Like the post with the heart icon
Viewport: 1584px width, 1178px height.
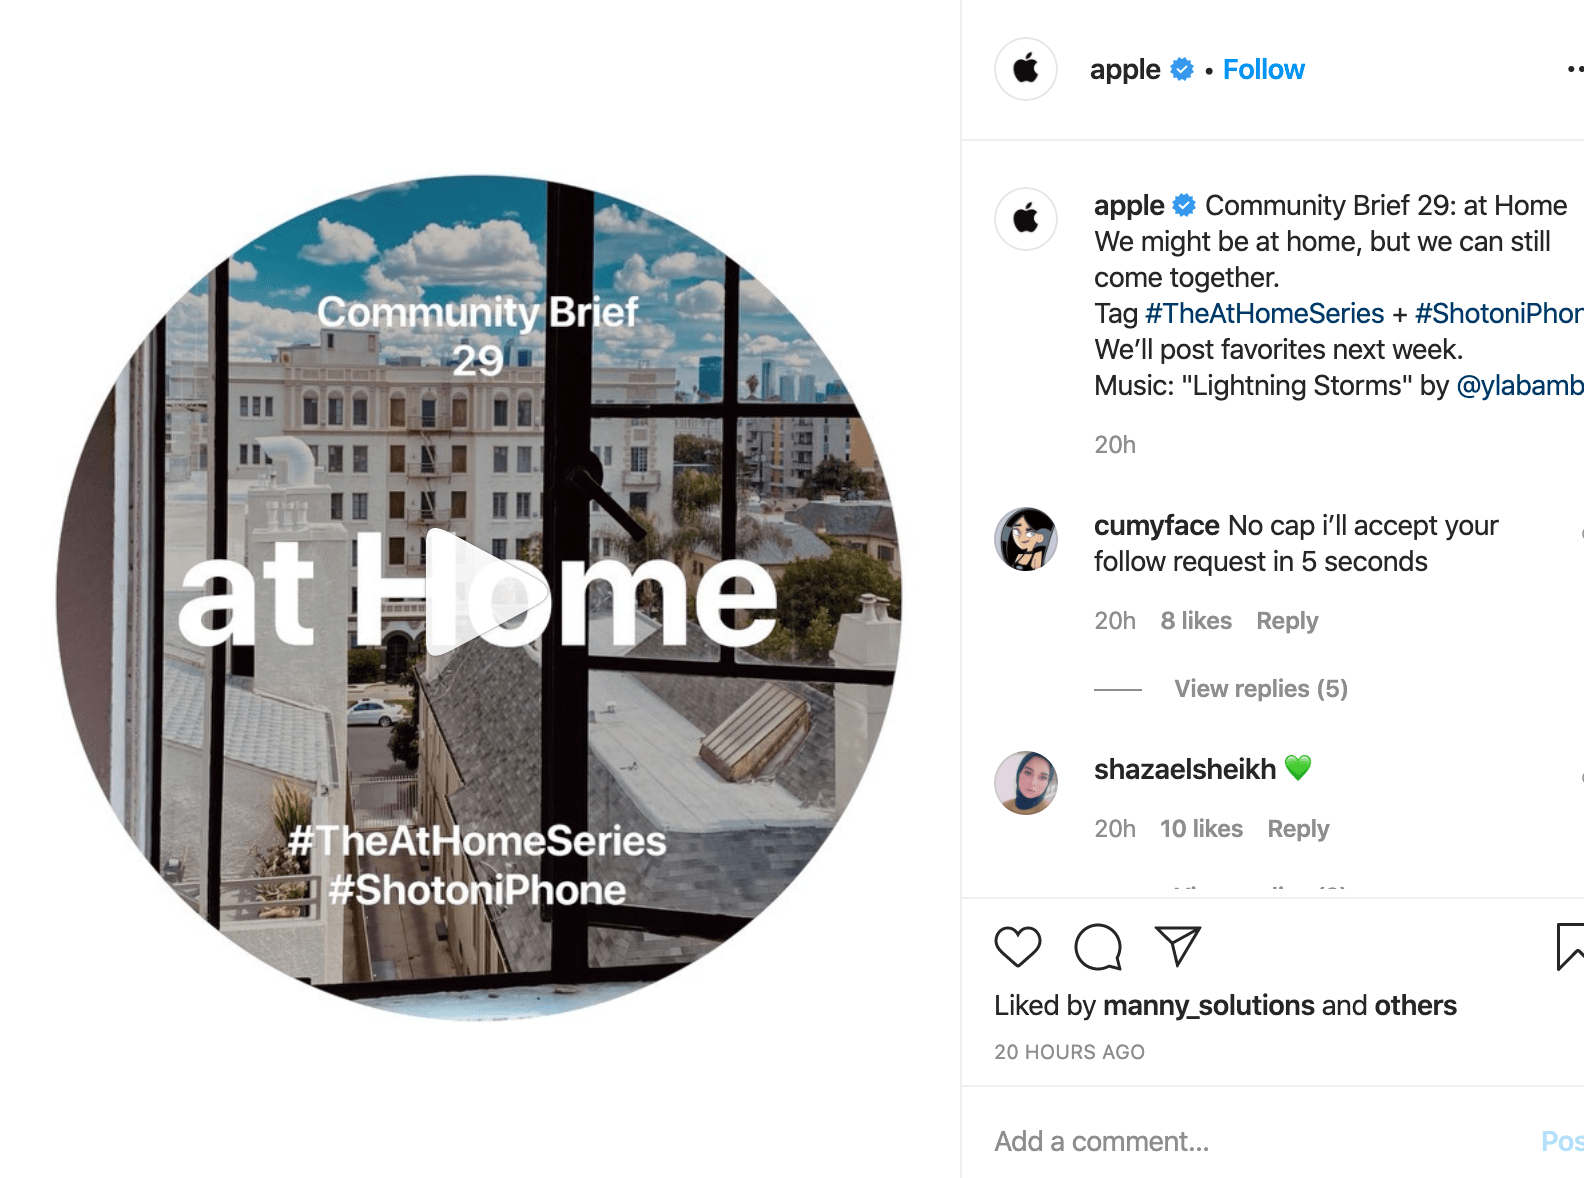pos(1018,947)
